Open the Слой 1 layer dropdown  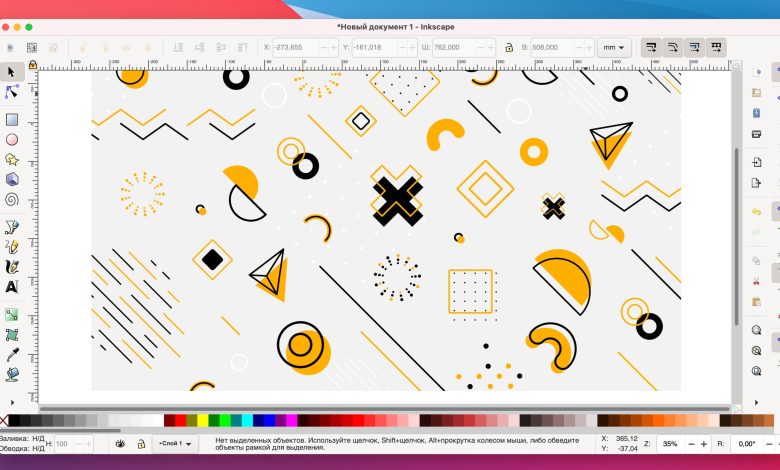pos(174,443)
